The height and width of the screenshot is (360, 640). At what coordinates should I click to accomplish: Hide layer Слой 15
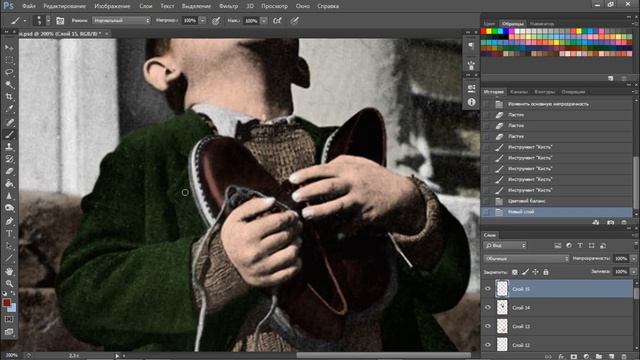(488, 289)
